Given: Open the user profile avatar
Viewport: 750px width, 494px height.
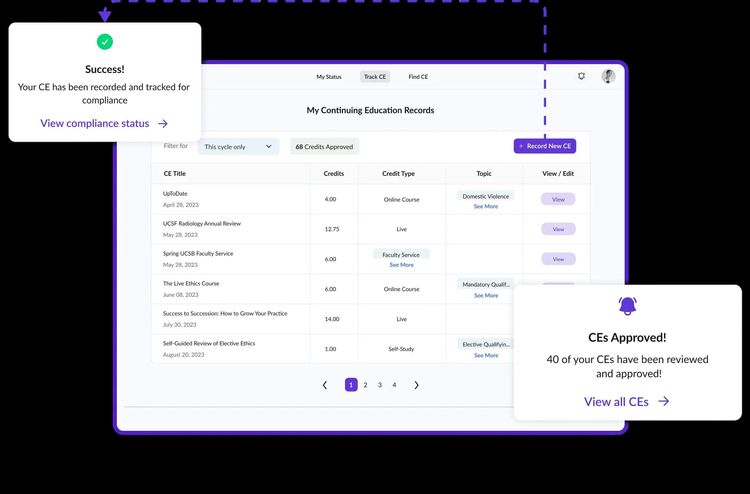Looking at the screenshot, I should pos(608,76).
